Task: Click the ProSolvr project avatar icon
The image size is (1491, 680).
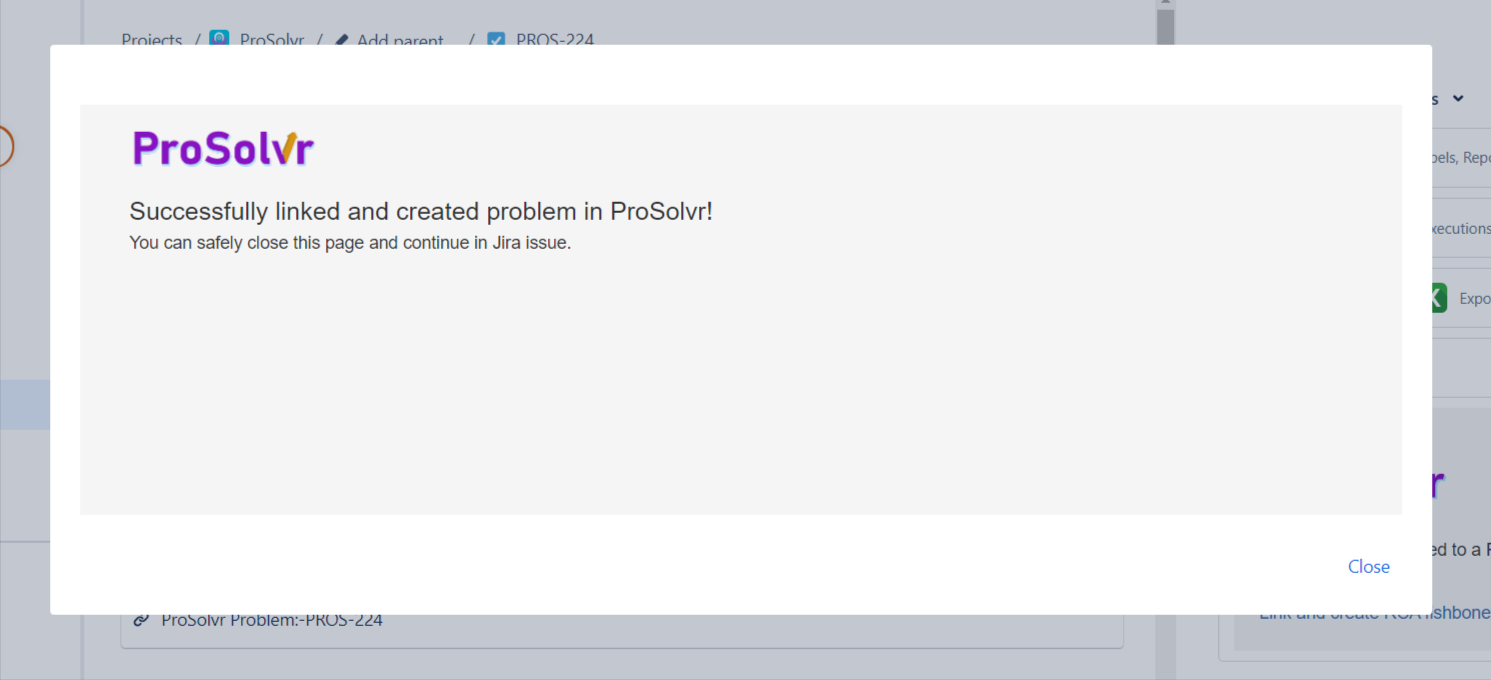Action: pos(219,39)
